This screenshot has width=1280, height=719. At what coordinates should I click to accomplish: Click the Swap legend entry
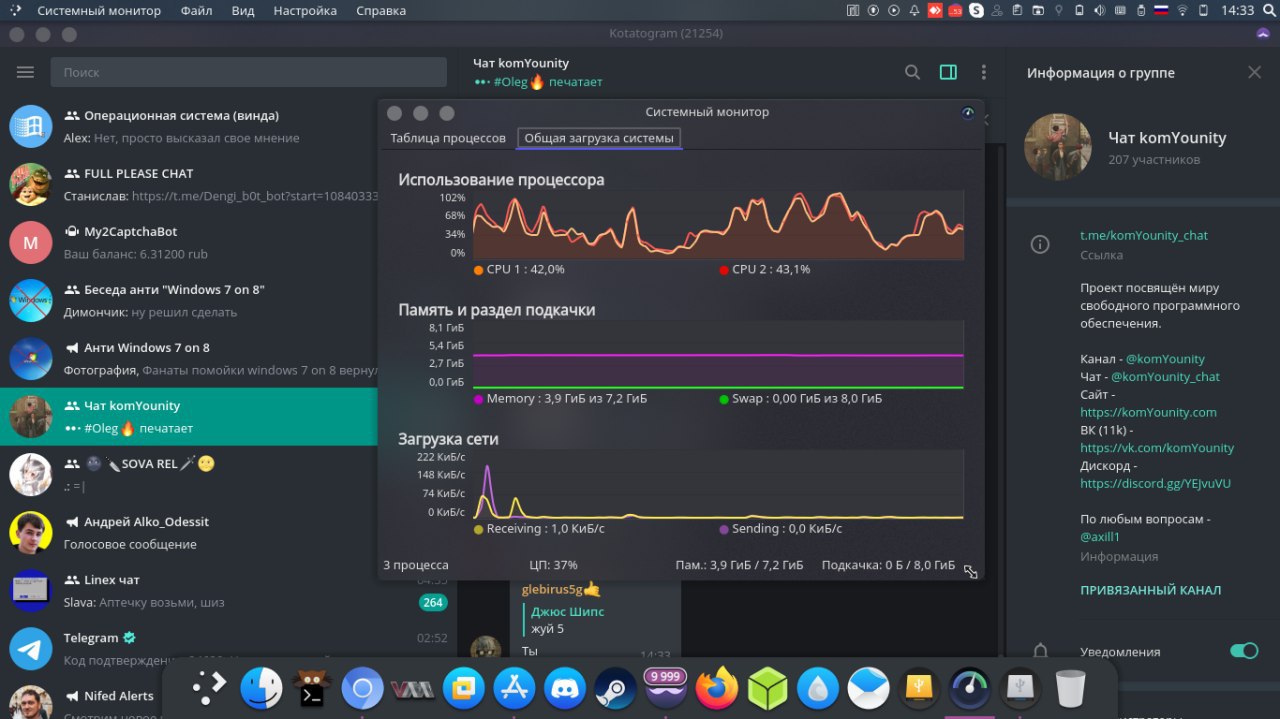coord(801,399)
